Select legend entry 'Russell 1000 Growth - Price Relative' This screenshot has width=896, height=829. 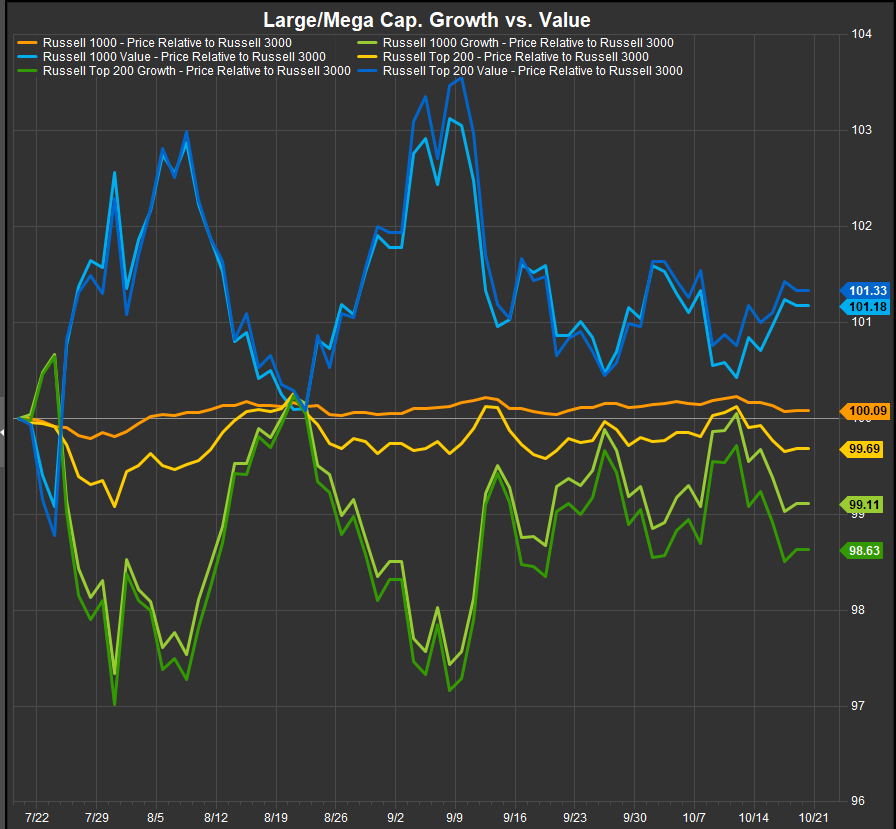[x=528, y=43]
